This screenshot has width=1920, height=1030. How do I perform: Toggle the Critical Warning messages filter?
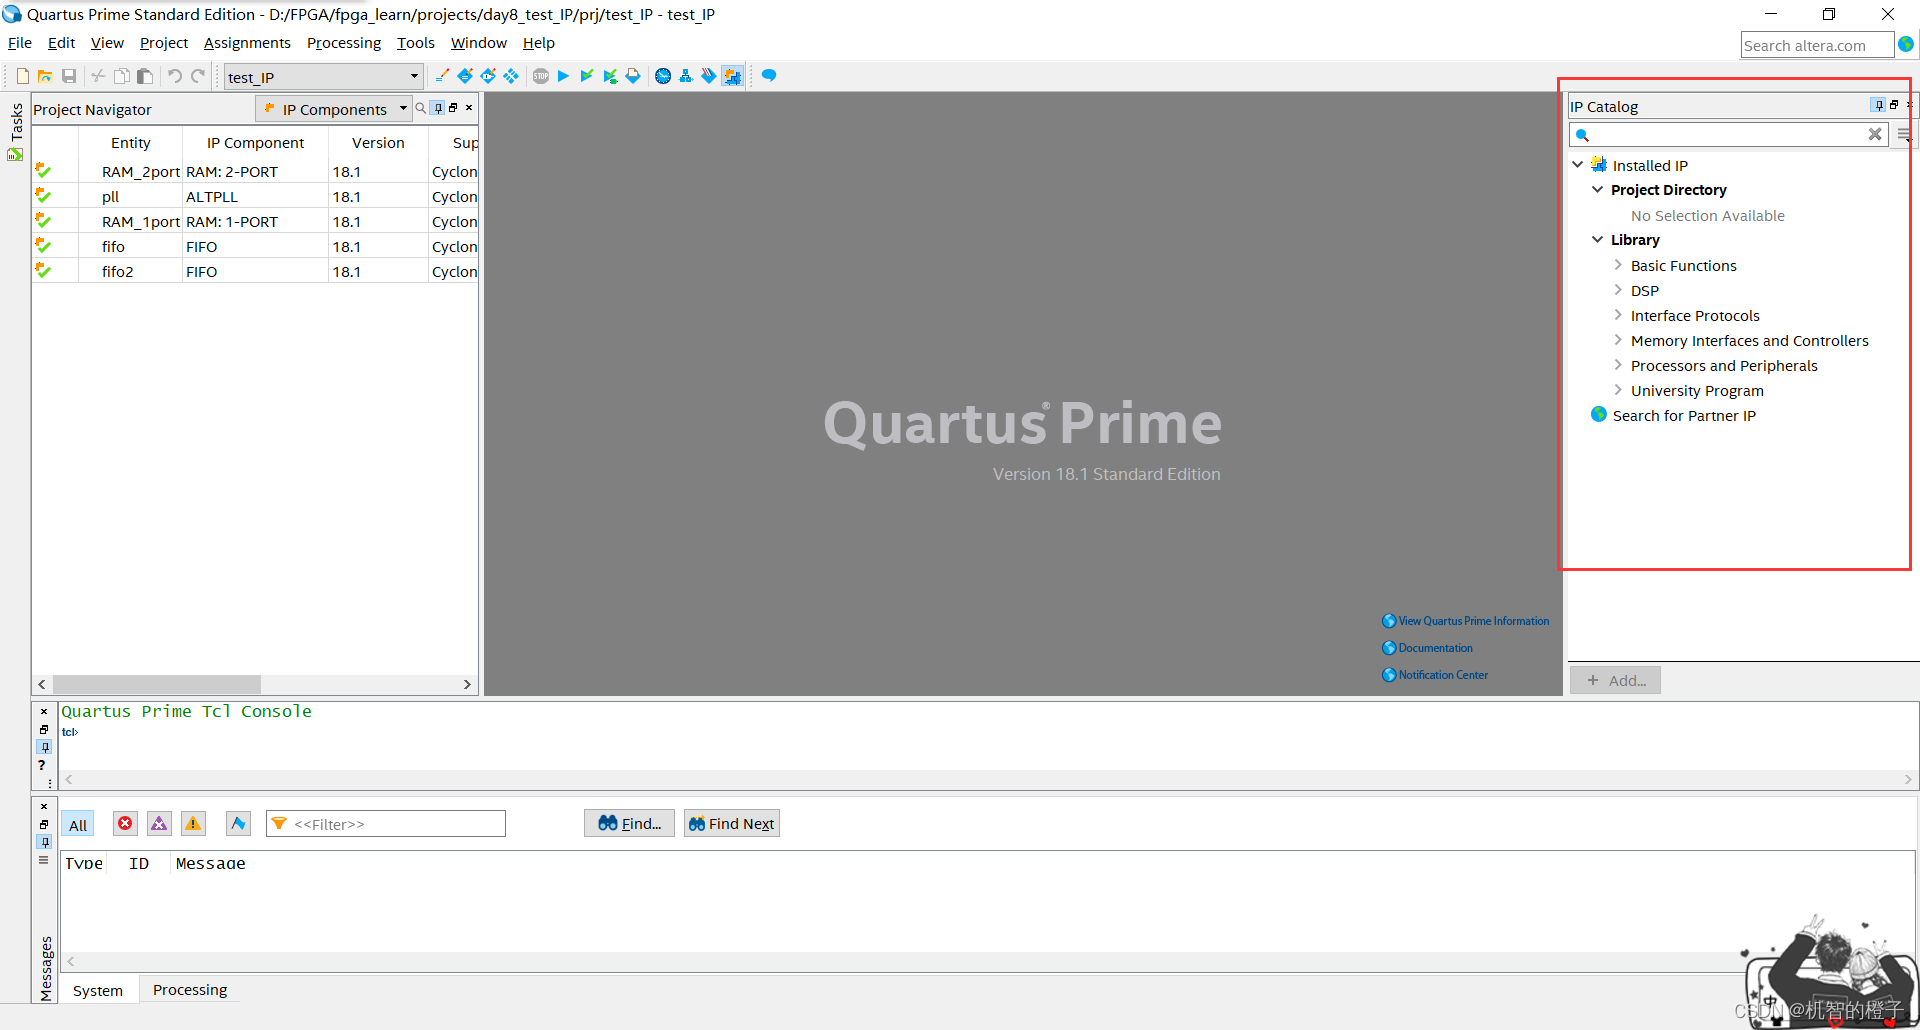(x=159, y=823)
